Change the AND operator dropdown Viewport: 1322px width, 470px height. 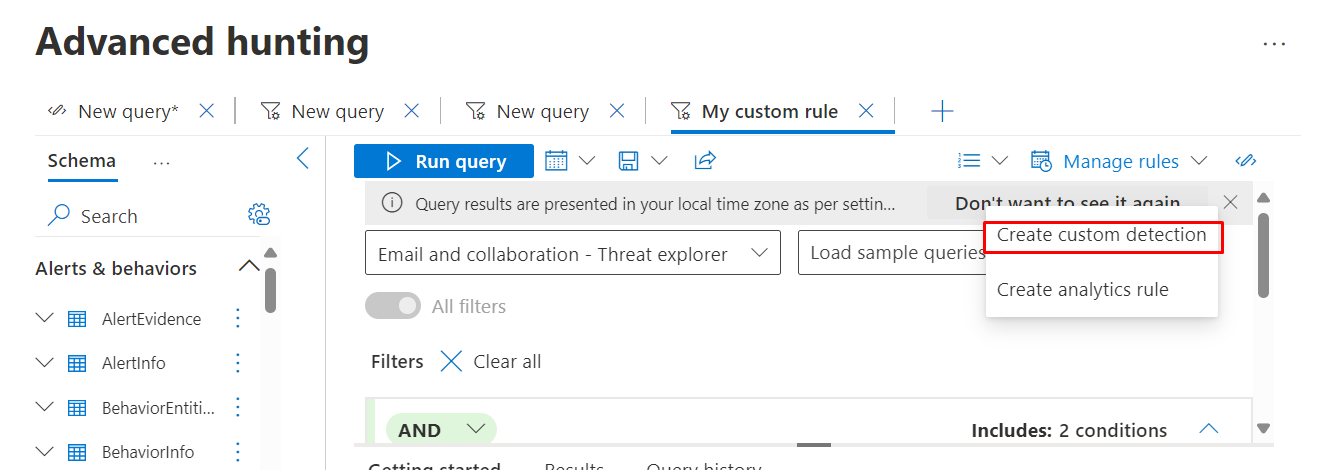(x=441, y=430)
